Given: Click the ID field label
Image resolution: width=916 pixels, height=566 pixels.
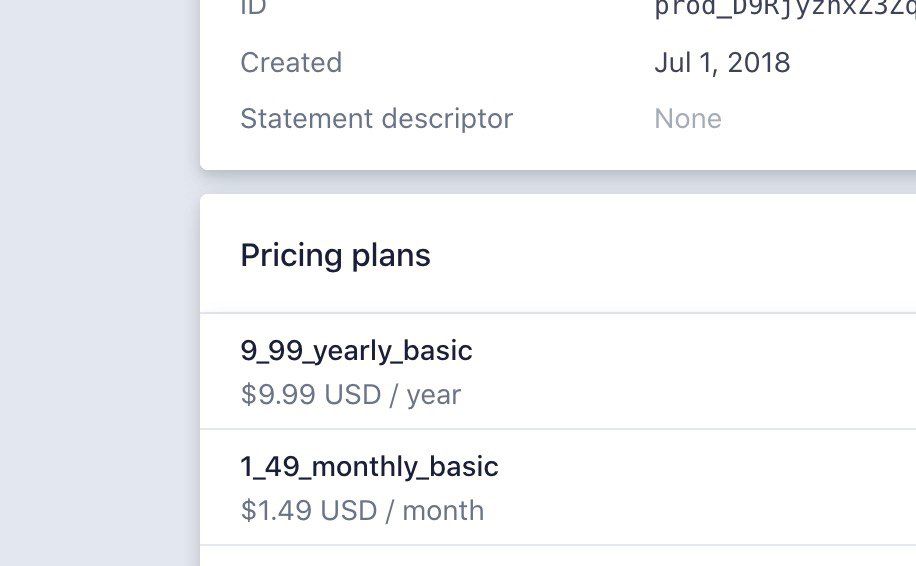Looking at the screenshot, I should tap(254, 8).
